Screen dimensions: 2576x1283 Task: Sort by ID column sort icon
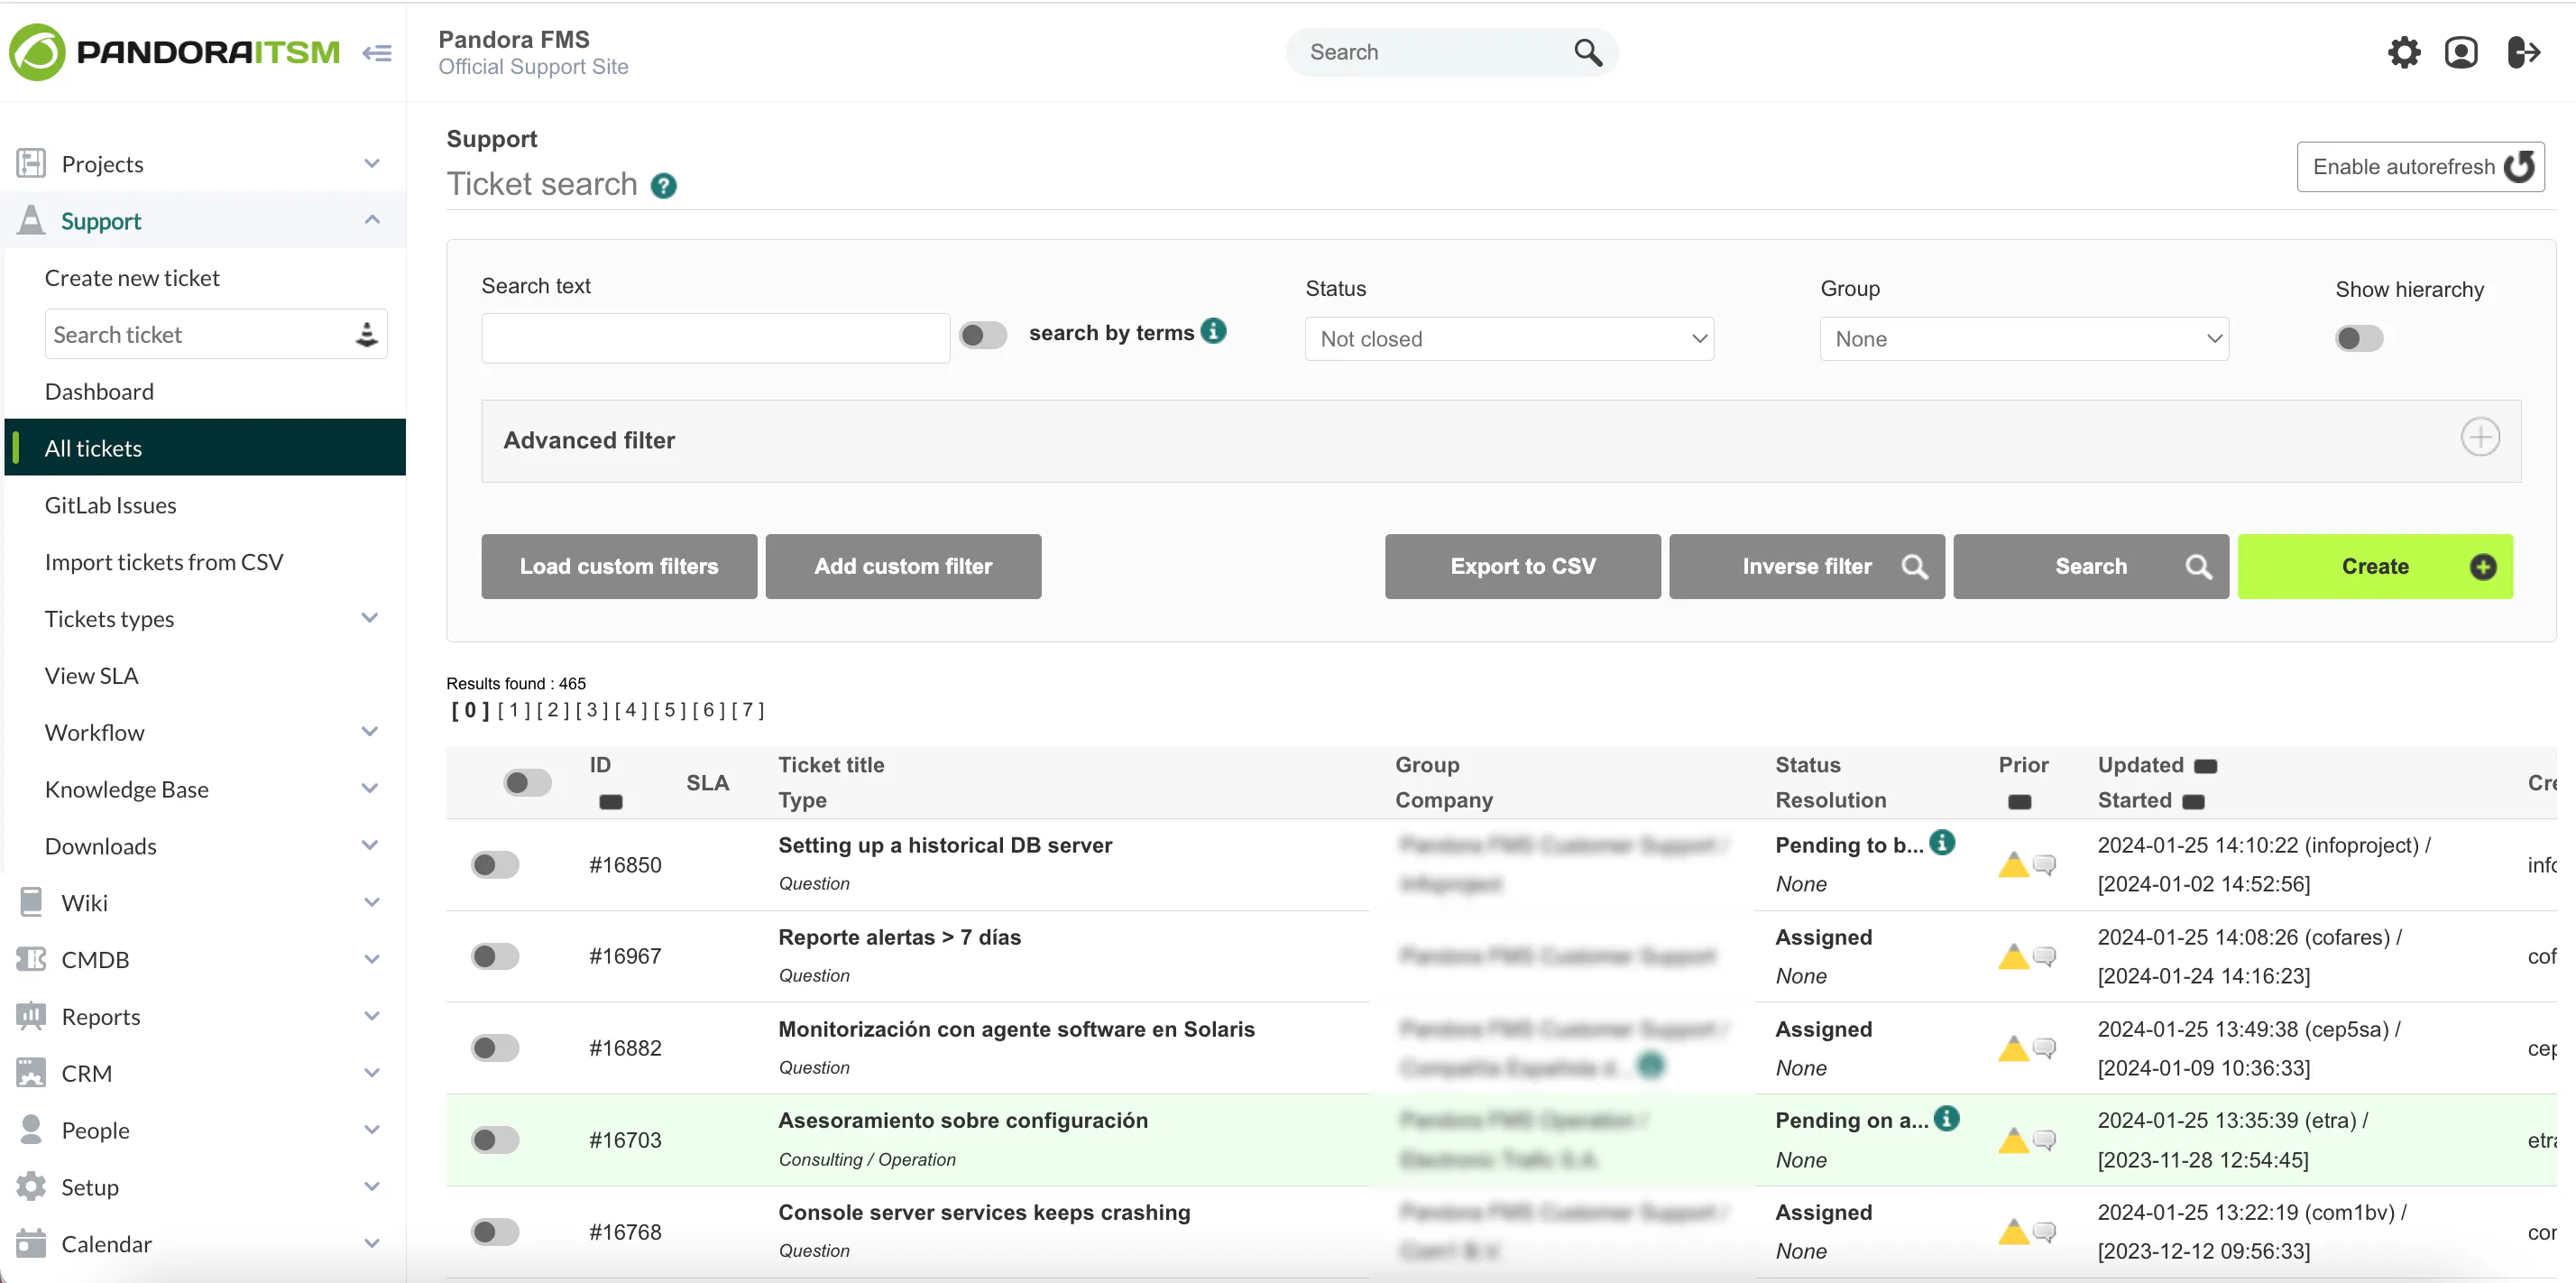click(x=610, y=801)
